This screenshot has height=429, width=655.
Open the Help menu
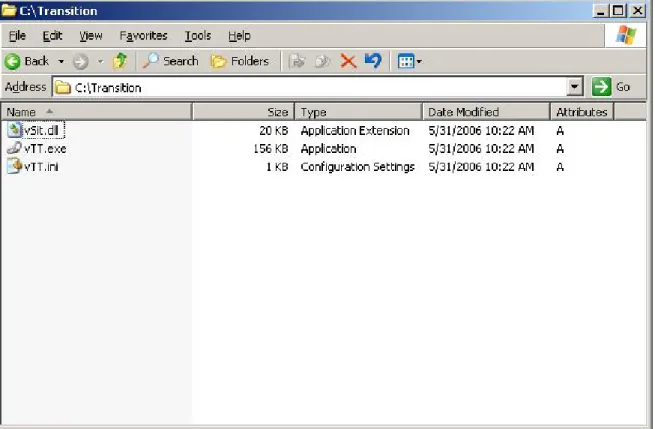(239, 36)
